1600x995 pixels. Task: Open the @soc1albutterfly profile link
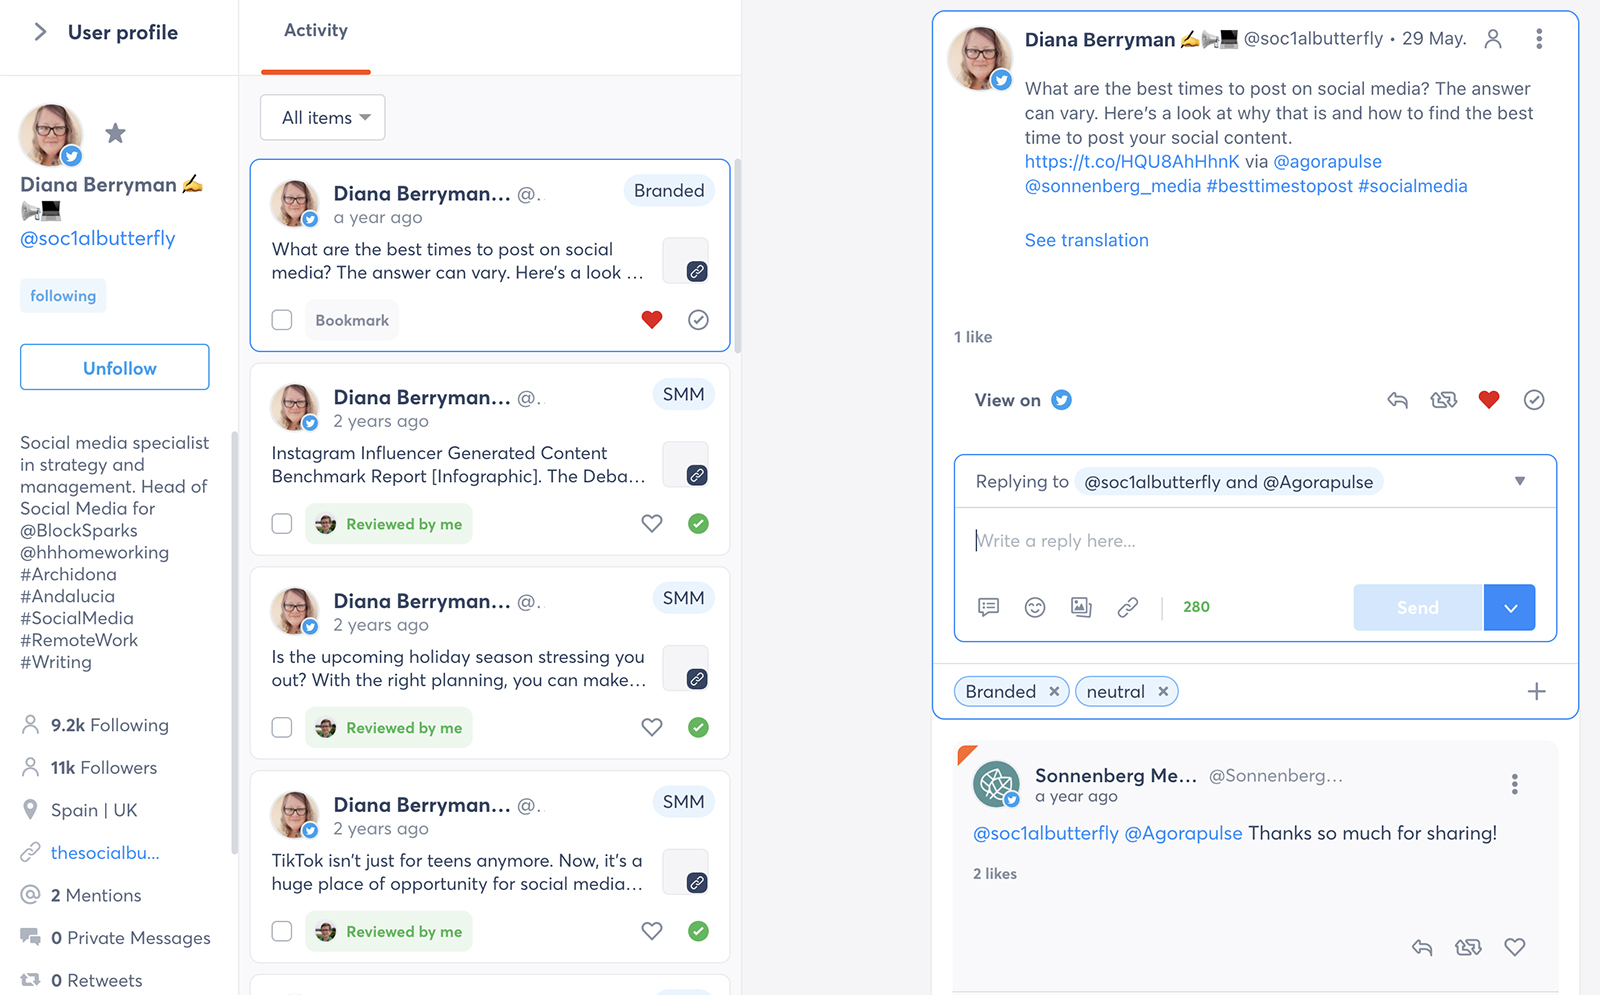98,238
